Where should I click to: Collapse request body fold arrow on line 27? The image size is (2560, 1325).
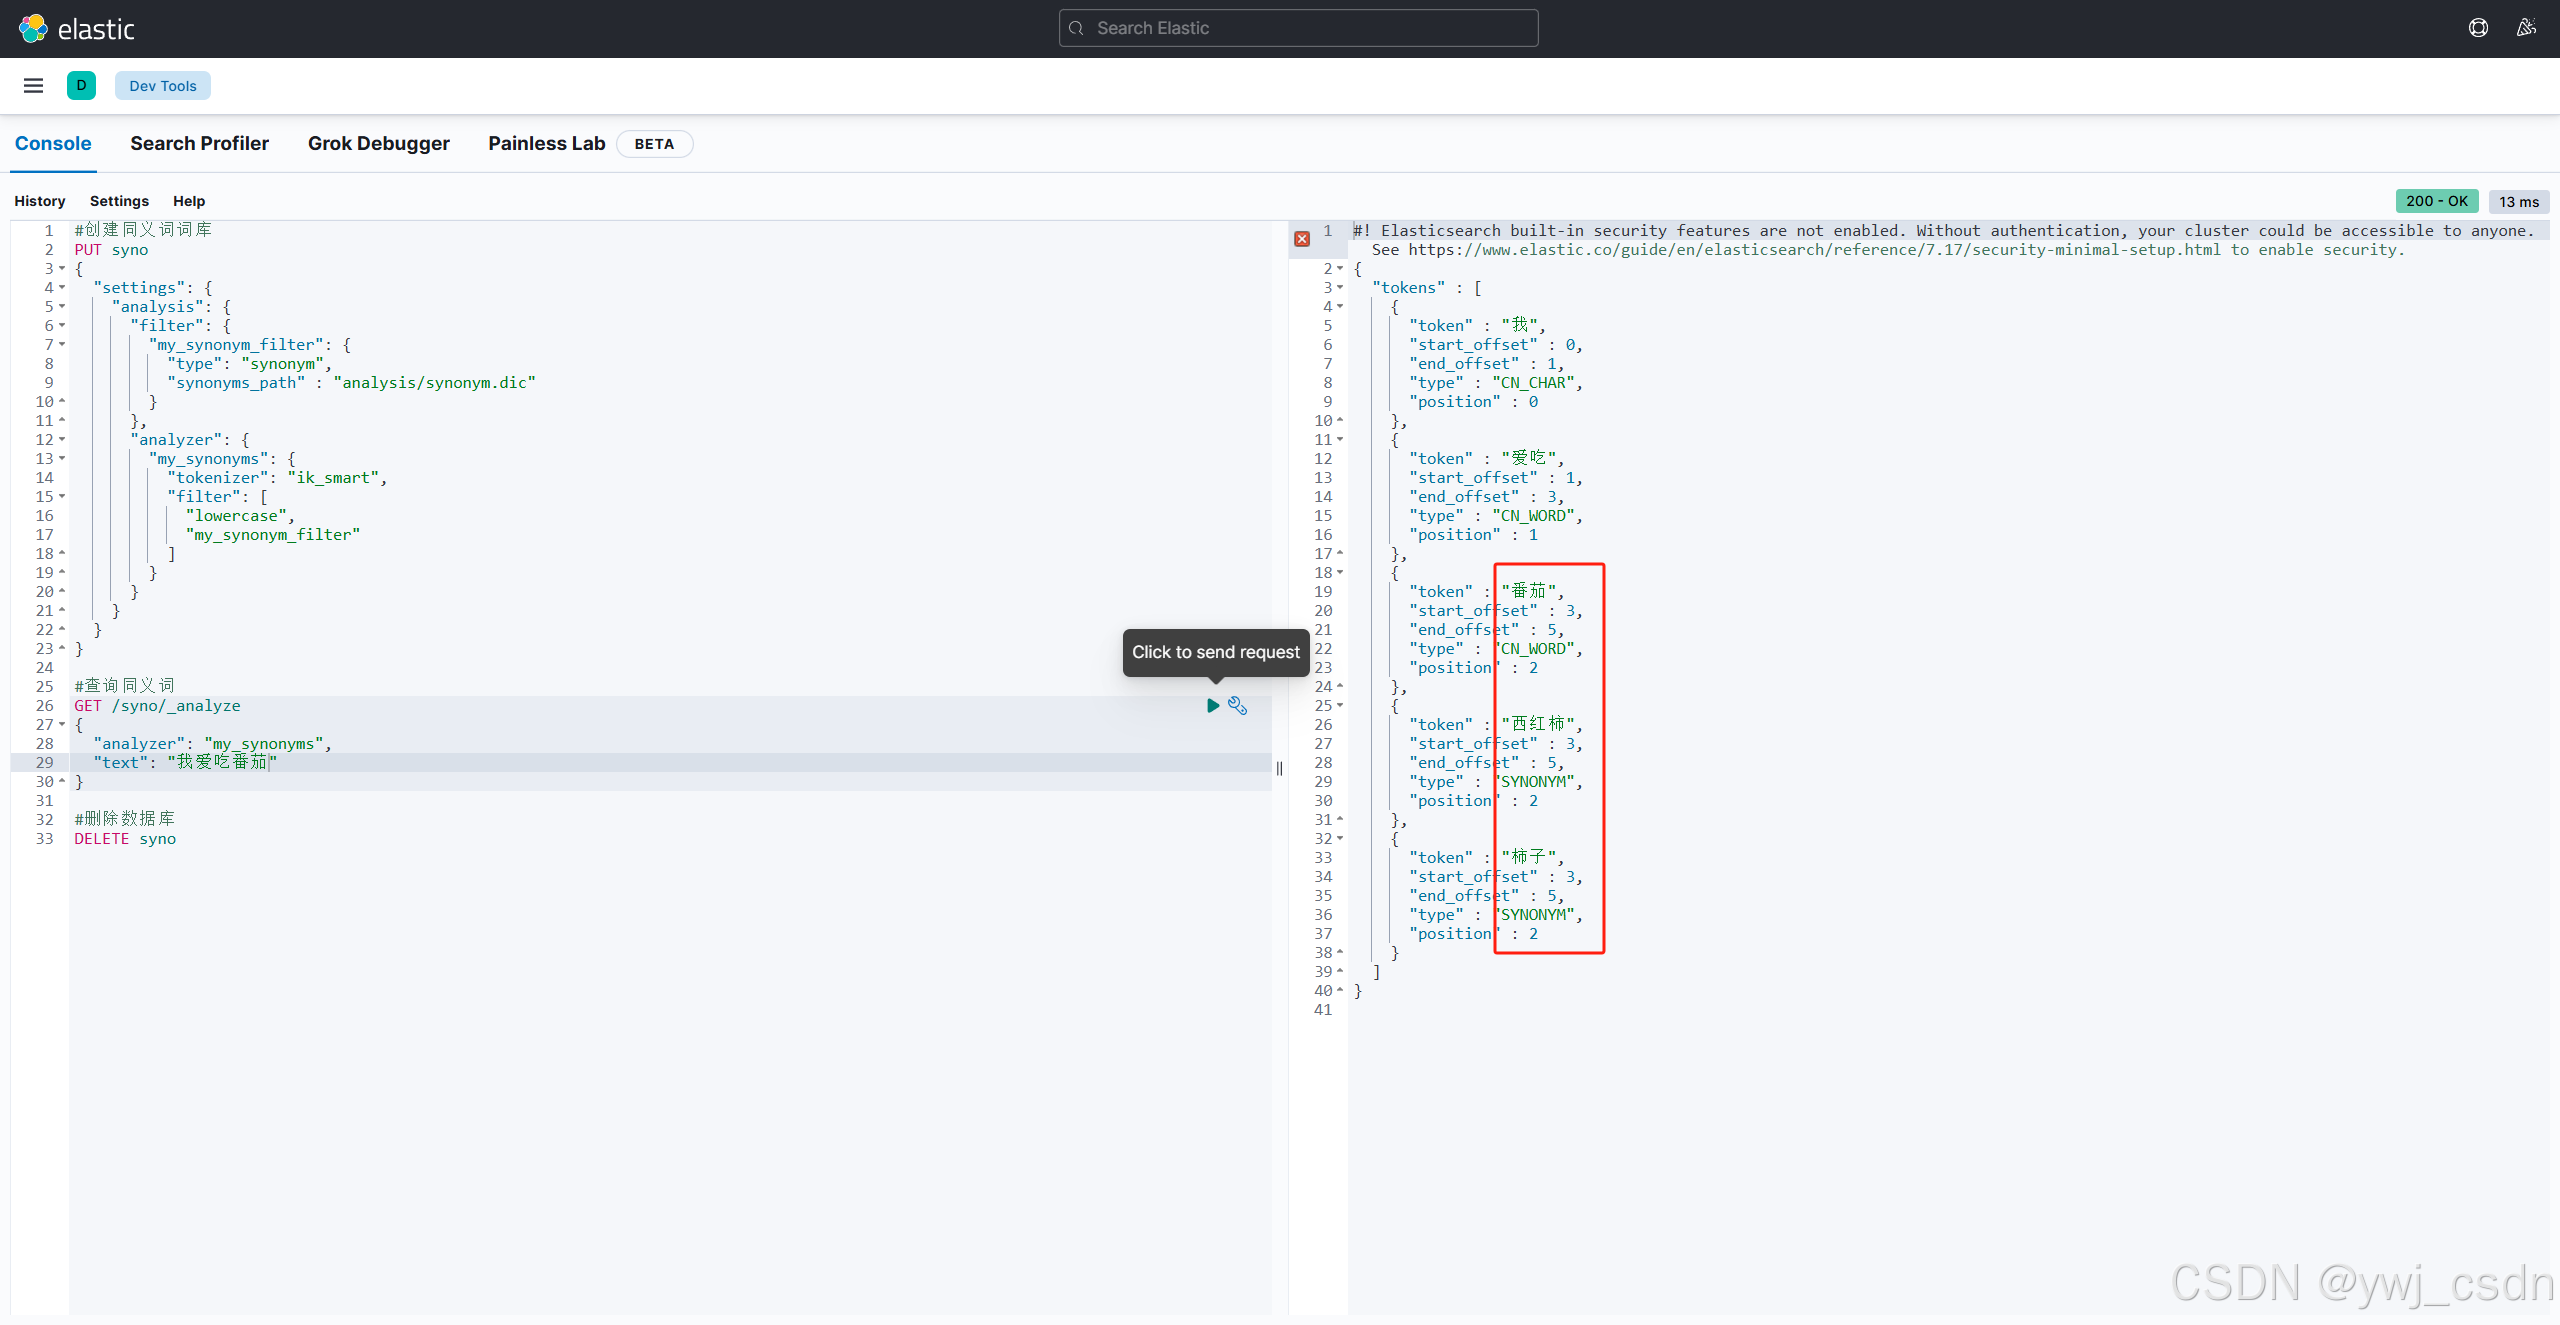point(62,725)
